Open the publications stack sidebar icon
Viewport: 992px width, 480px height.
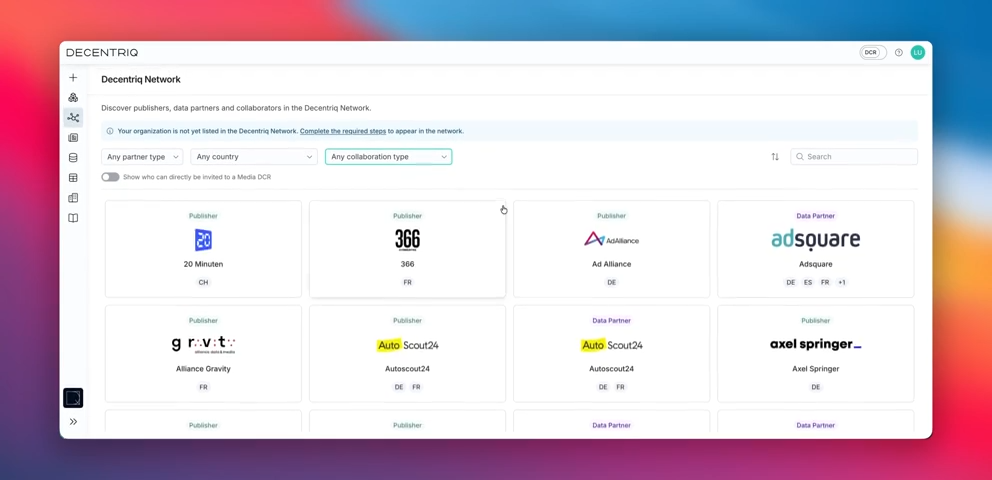tap(73, 137)
